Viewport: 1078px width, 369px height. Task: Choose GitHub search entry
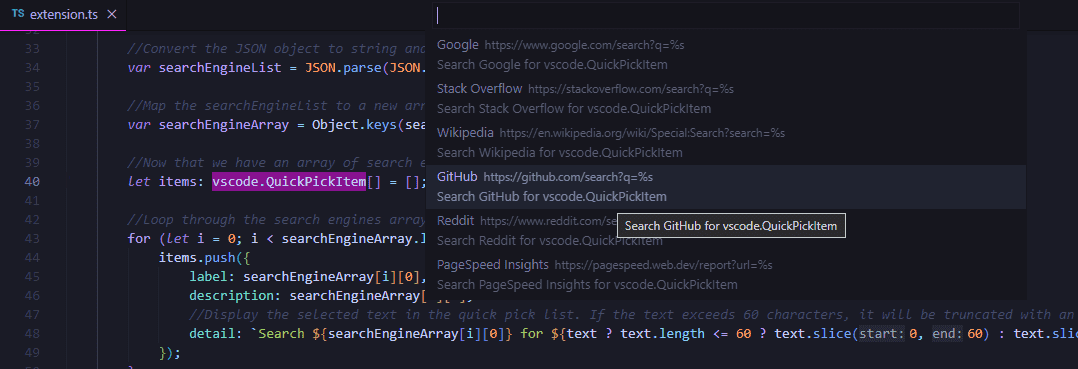726,187
